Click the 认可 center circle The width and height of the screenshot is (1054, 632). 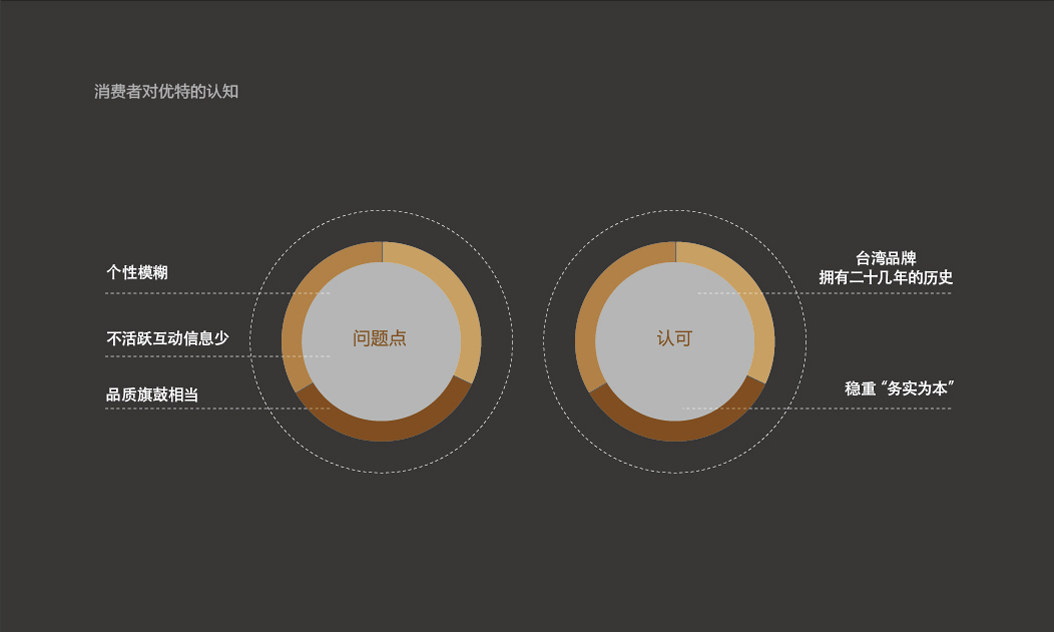pos(675,341)
